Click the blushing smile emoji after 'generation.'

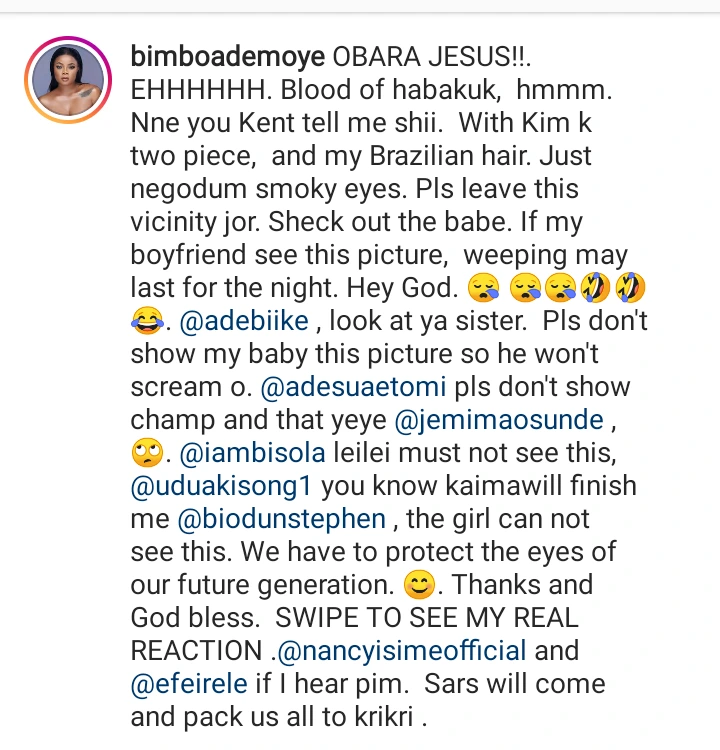tap(420, 585)
